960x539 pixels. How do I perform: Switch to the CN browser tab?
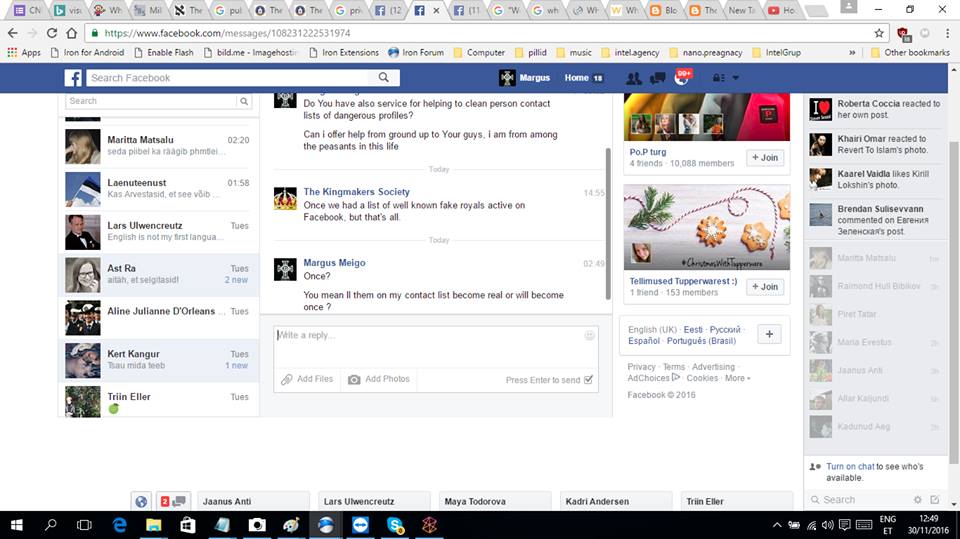(x=28, y=10)
